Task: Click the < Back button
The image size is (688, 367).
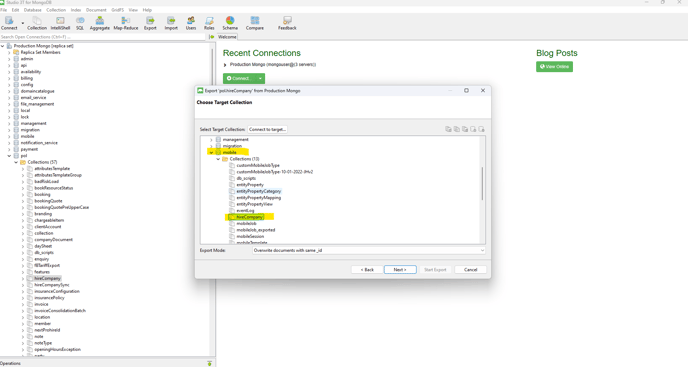Action: (x=367, y=270)
